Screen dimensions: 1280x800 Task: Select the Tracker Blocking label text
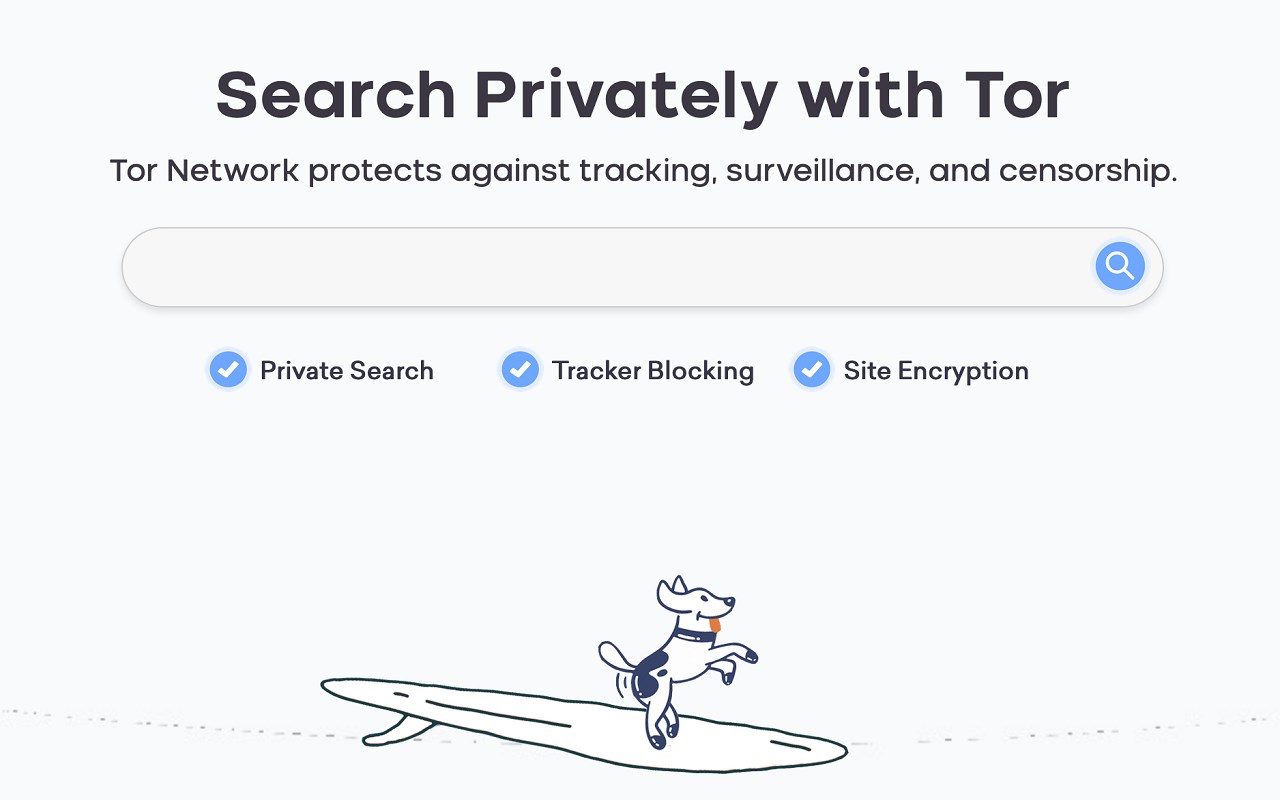point(653,371)
